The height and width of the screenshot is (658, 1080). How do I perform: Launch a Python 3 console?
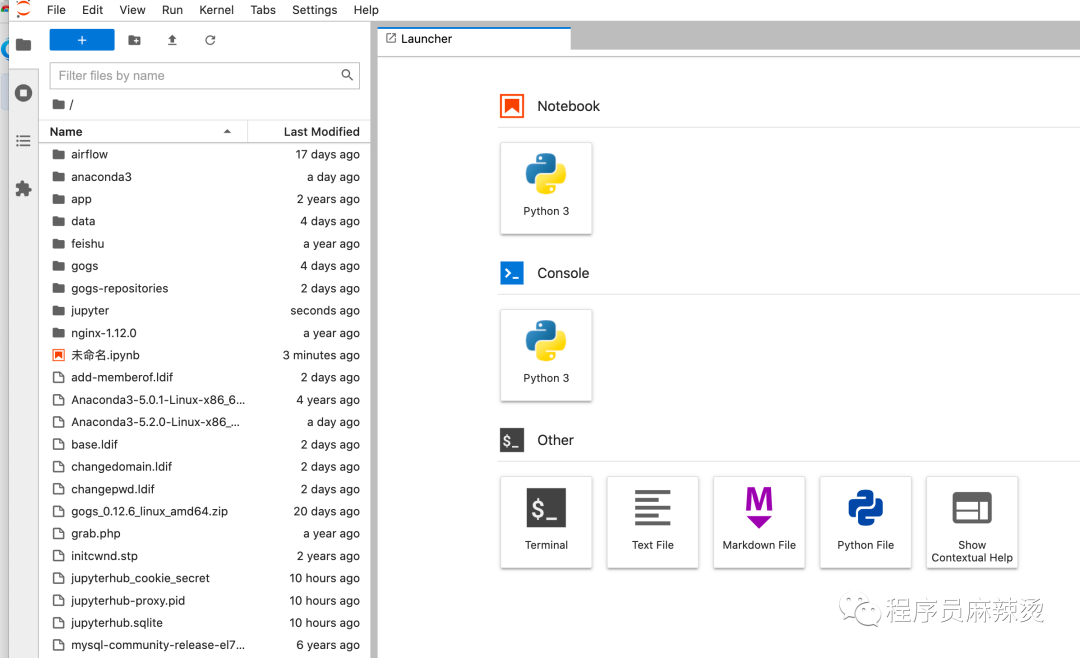pyautogui.click(x=546, y=355)
